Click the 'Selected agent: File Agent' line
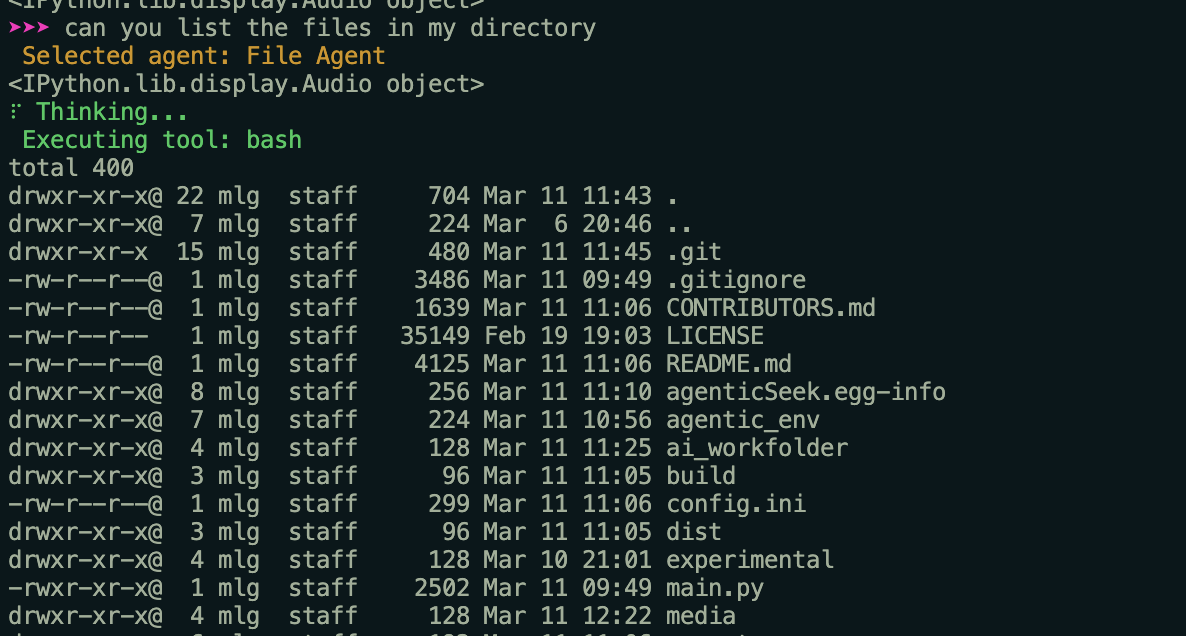The height and width of the screenshot is (636, 1186). (x=203, y=56)
